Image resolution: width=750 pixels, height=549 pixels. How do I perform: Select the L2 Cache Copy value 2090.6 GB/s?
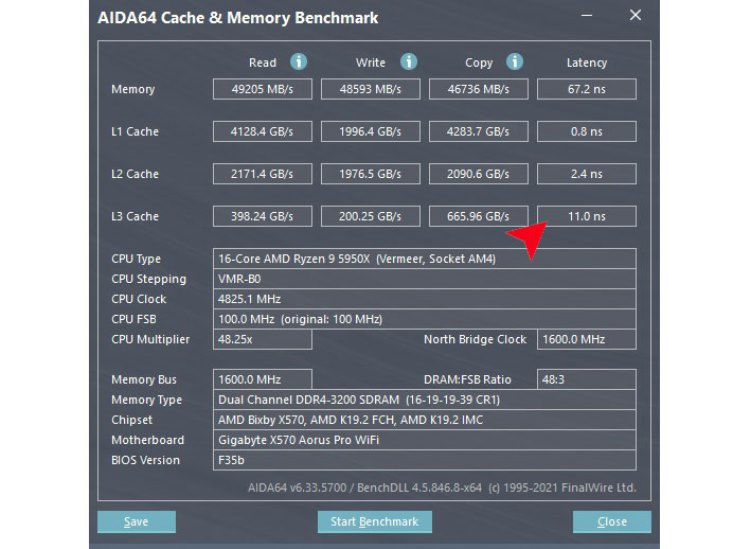(478, 174)
